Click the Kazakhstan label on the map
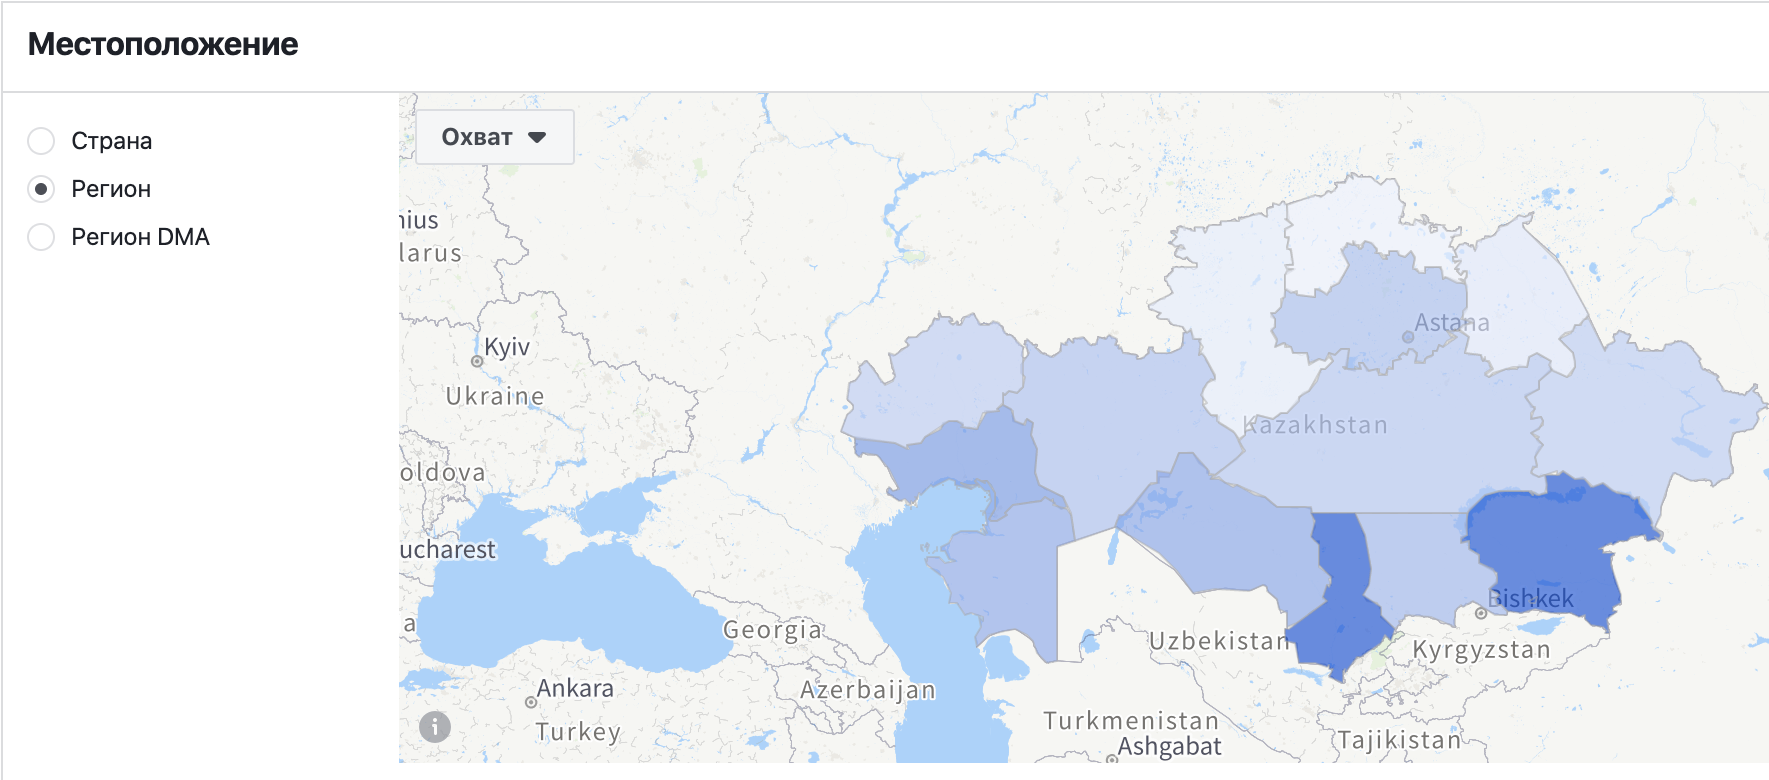The height and width of the screenshot is (780, 1769). 1315,425
